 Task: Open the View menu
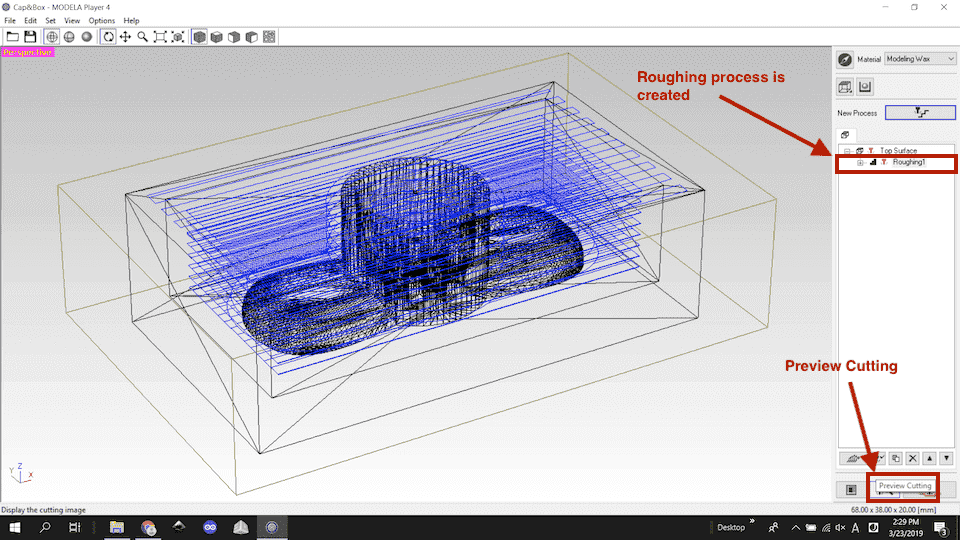72,21
